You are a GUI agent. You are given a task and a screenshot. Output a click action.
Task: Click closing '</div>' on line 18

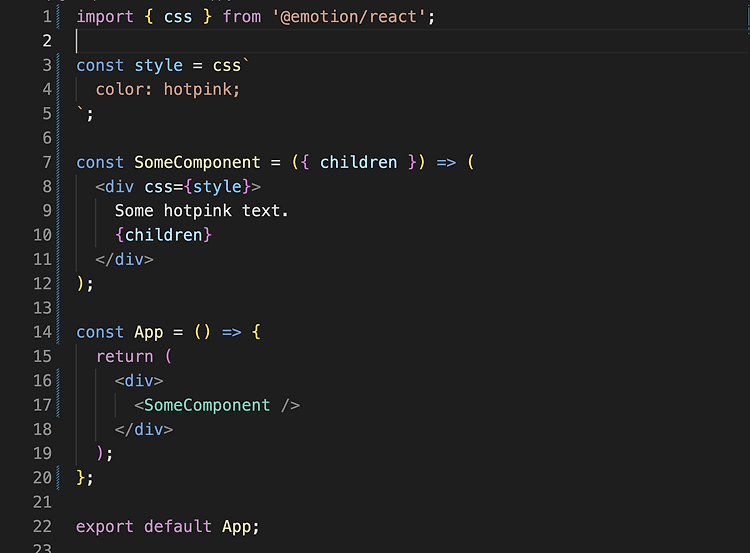[x=143, y=430]
